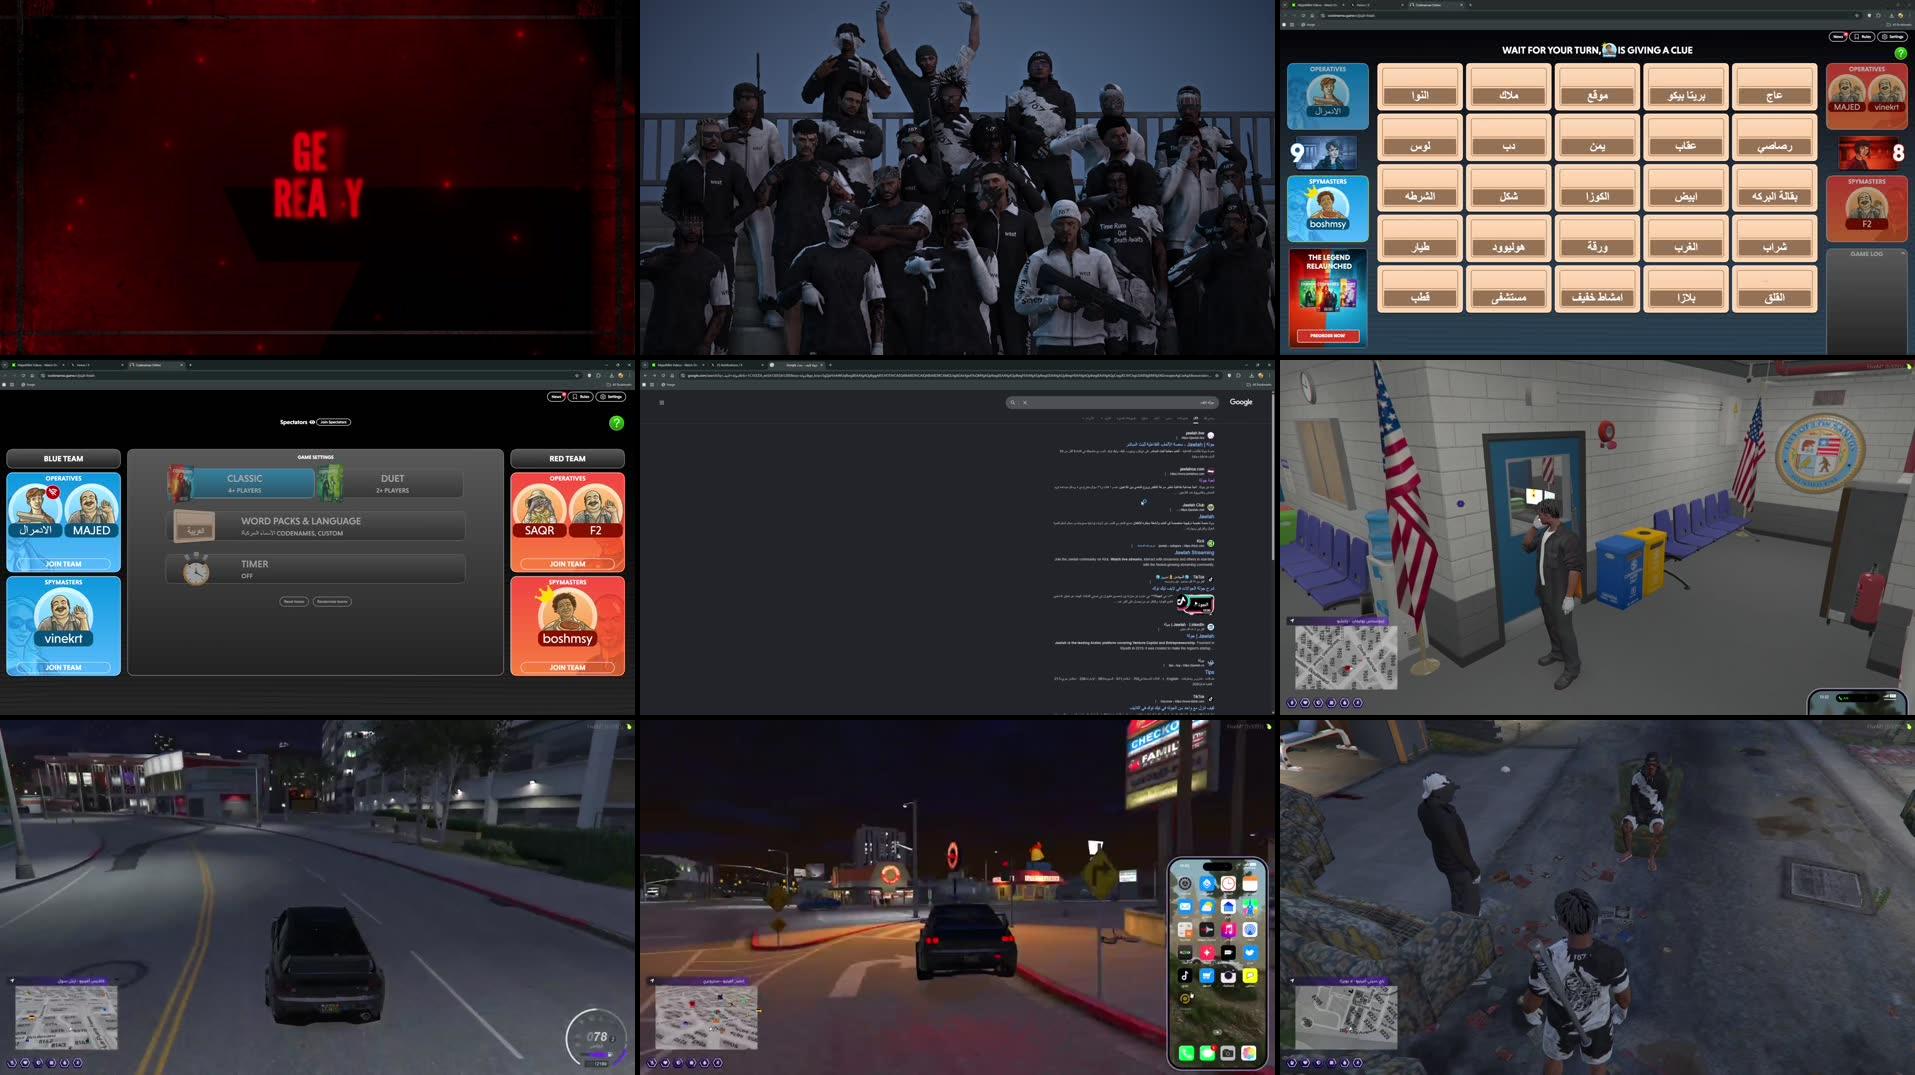Image resolution: width=1915 pixels, height=1075 pixels.
Task: Open hamburger menu on Google results page
Action: pyautogui.click(x=661, y=402)
